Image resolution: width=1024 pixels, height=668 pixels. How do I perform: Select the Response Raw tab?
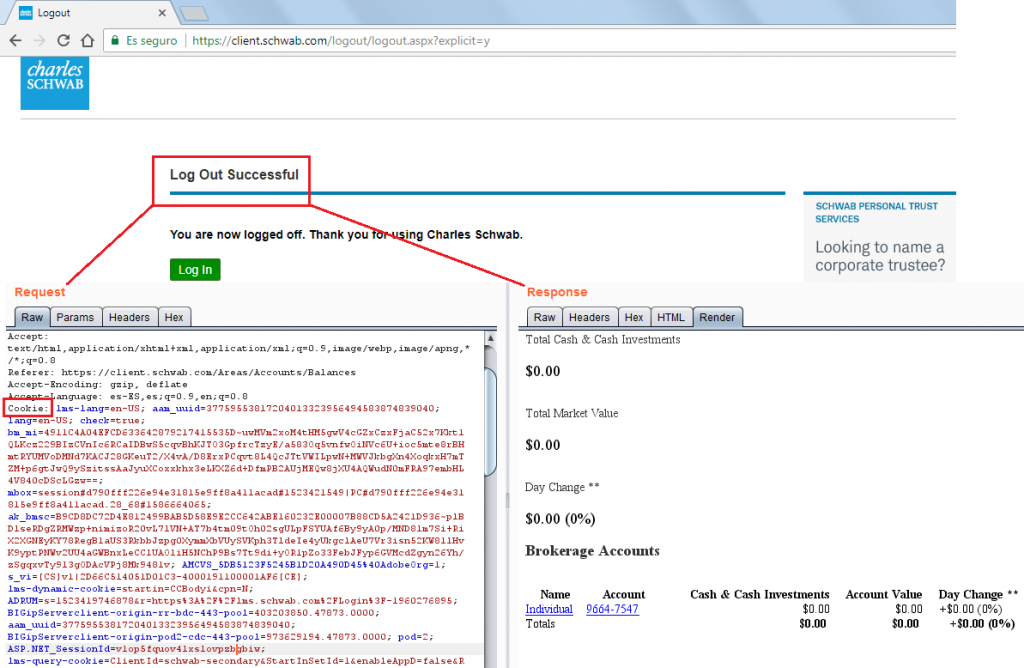tap(544, 317)
